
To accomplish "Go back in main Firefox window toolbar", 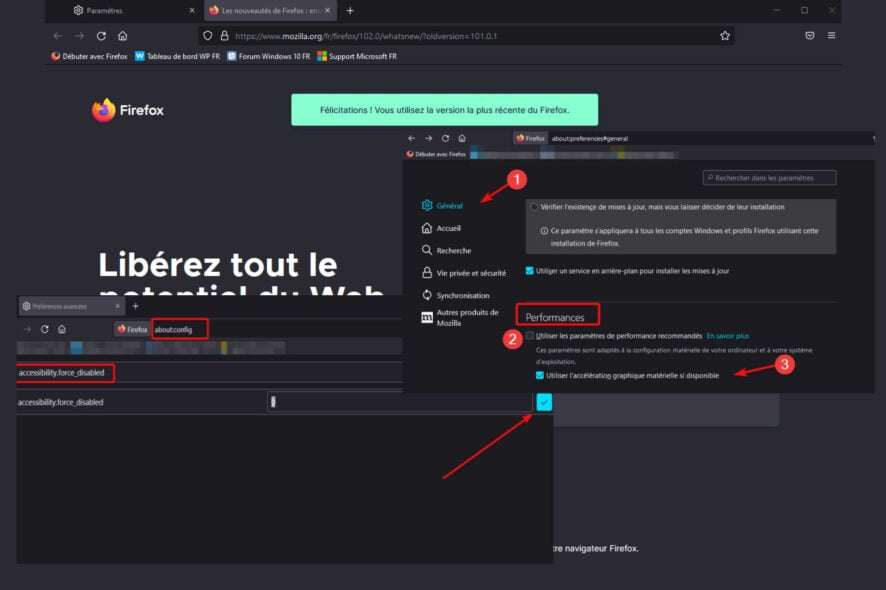I will coord(58,36).
